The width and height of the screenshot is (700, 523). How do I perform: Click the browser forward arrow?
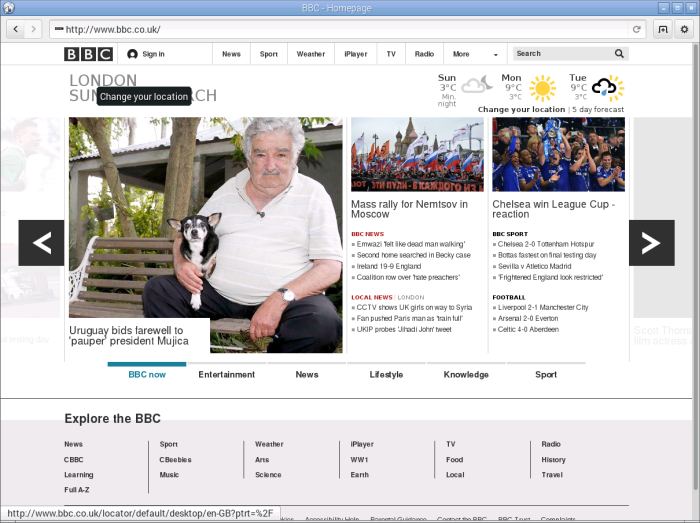(x=33, y=29)
